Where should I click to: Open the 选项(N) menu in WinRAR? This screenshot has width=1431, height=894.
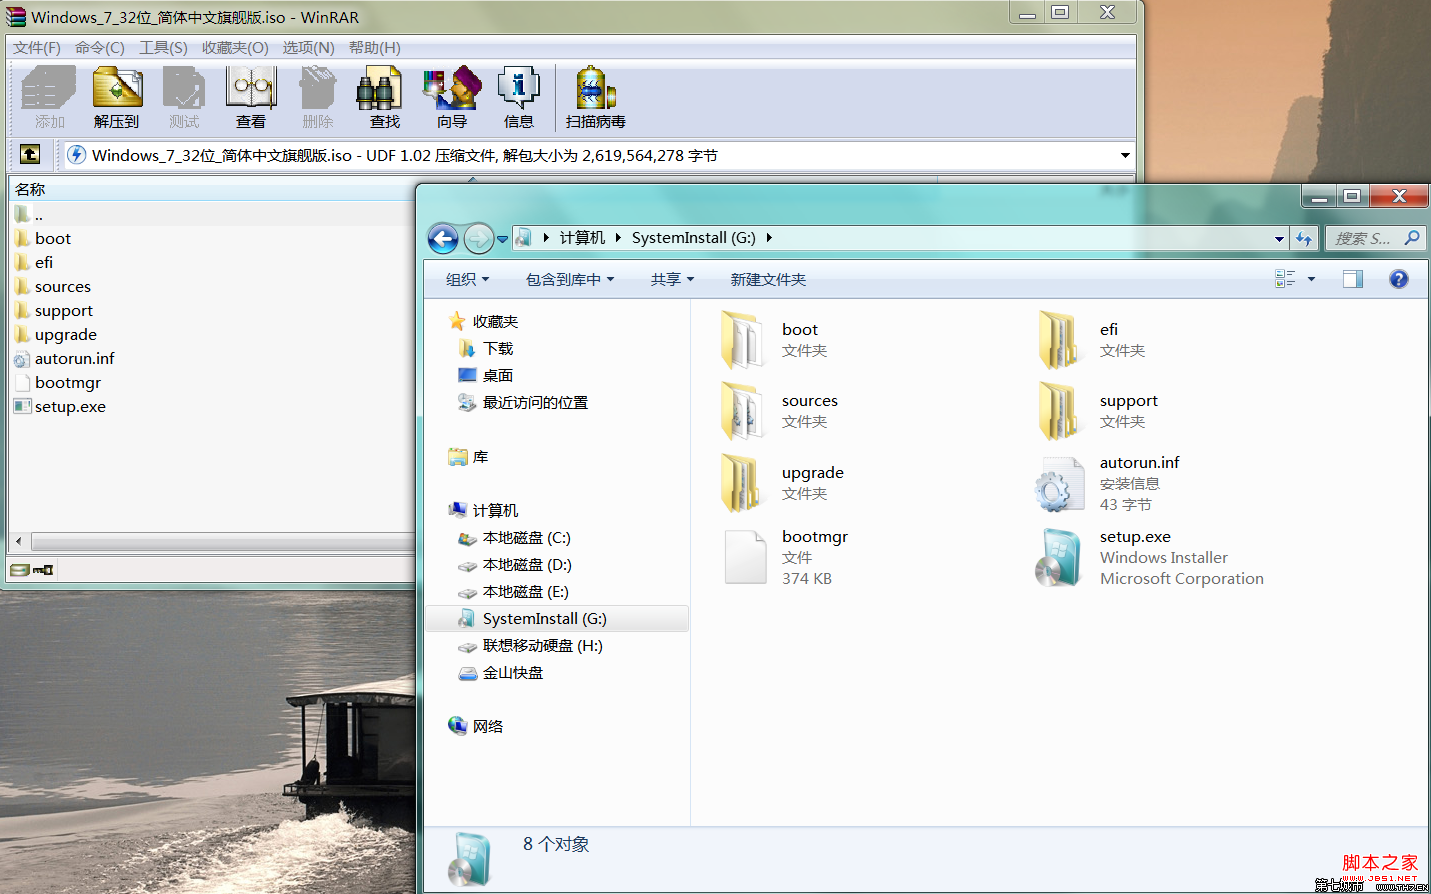[x=307, y=47]
